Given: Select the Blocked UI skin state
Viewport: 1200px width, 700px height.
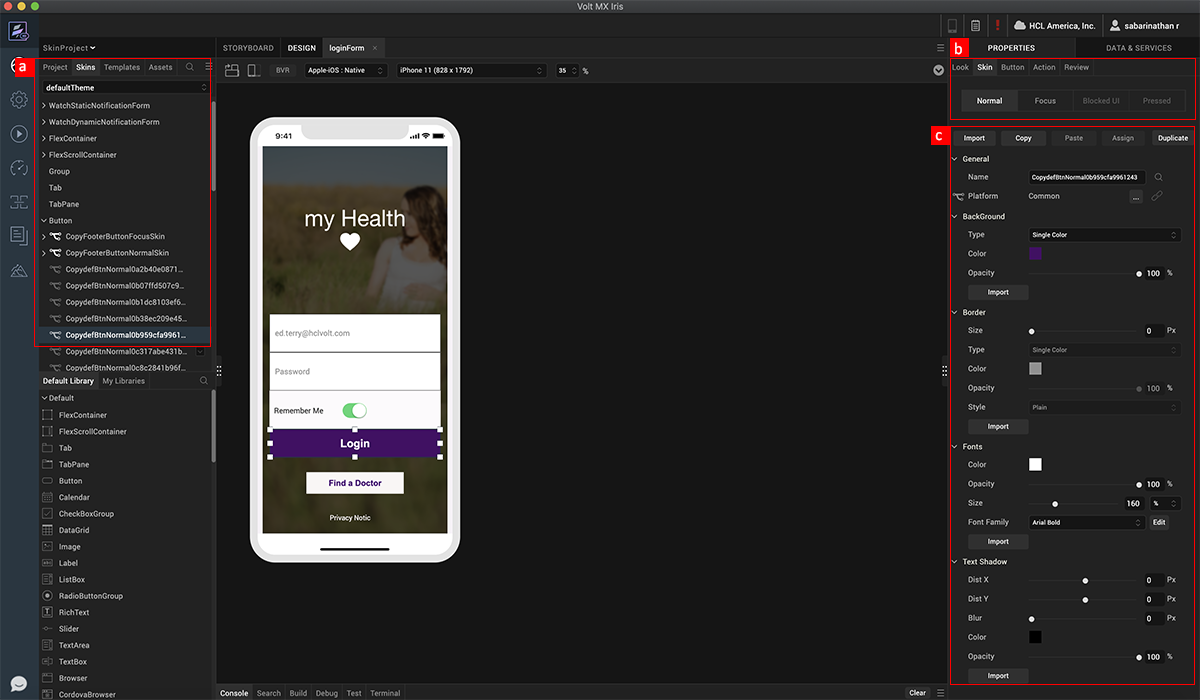Looking at the screenshot, I should click(x=1101, y=101).
